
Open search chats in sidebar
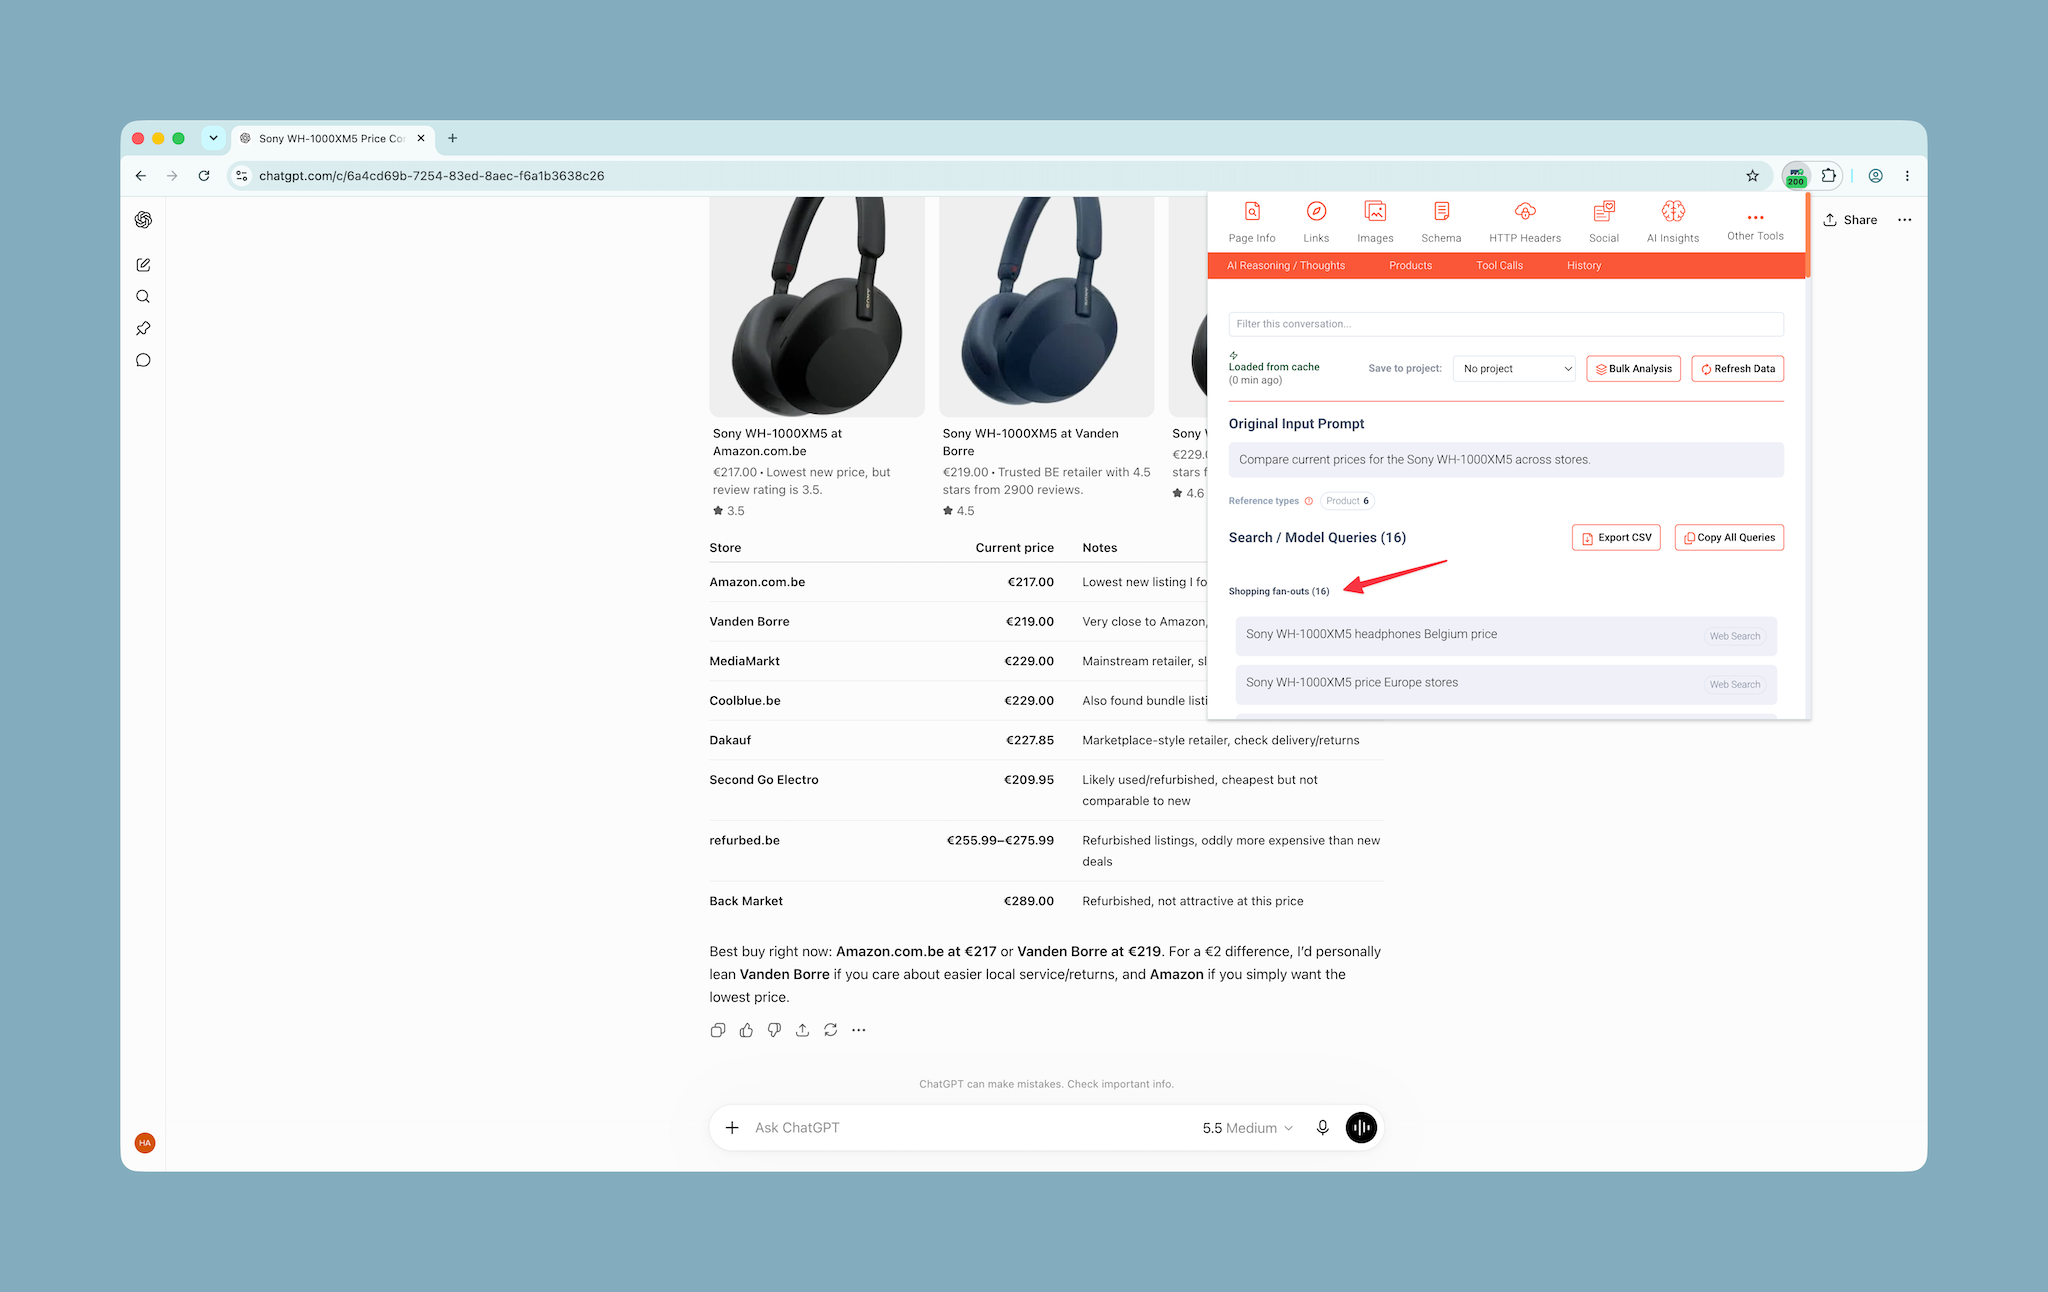click(x=143, y=297)
